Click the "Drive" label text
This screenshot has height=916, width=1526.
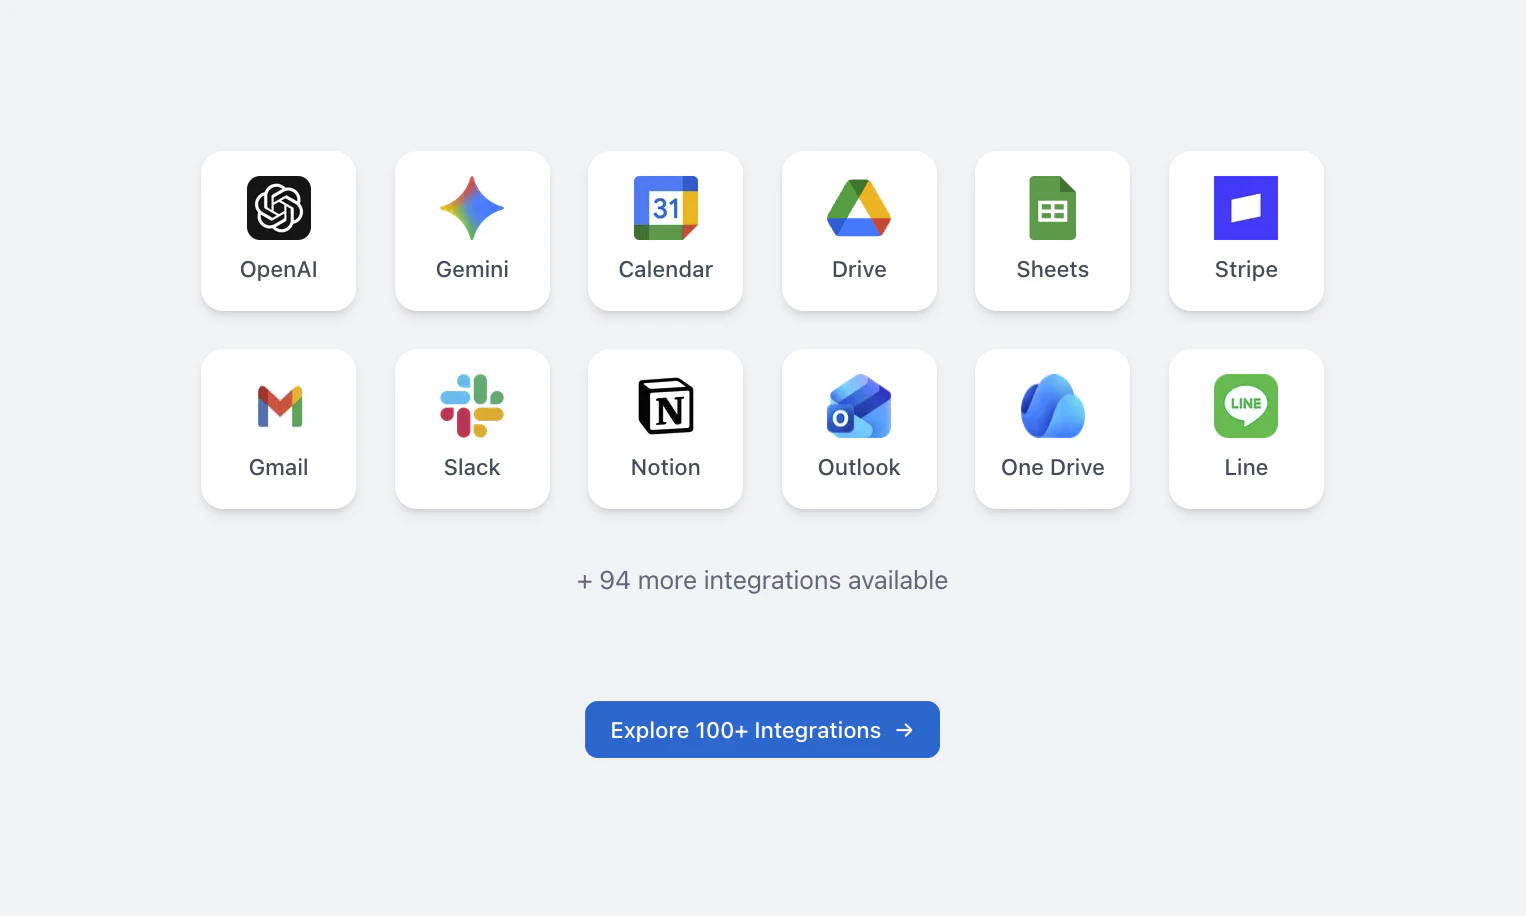pos(859,270)
